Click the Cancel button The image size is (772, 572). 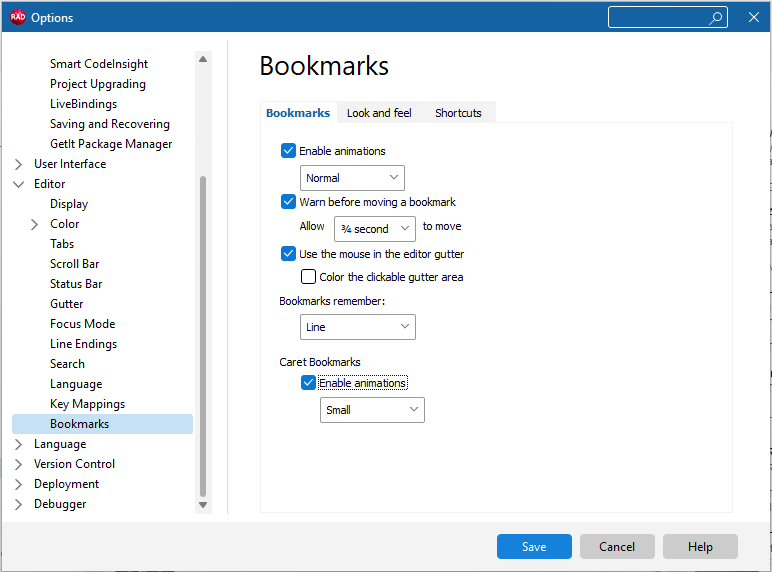click(x=617, y=546)
